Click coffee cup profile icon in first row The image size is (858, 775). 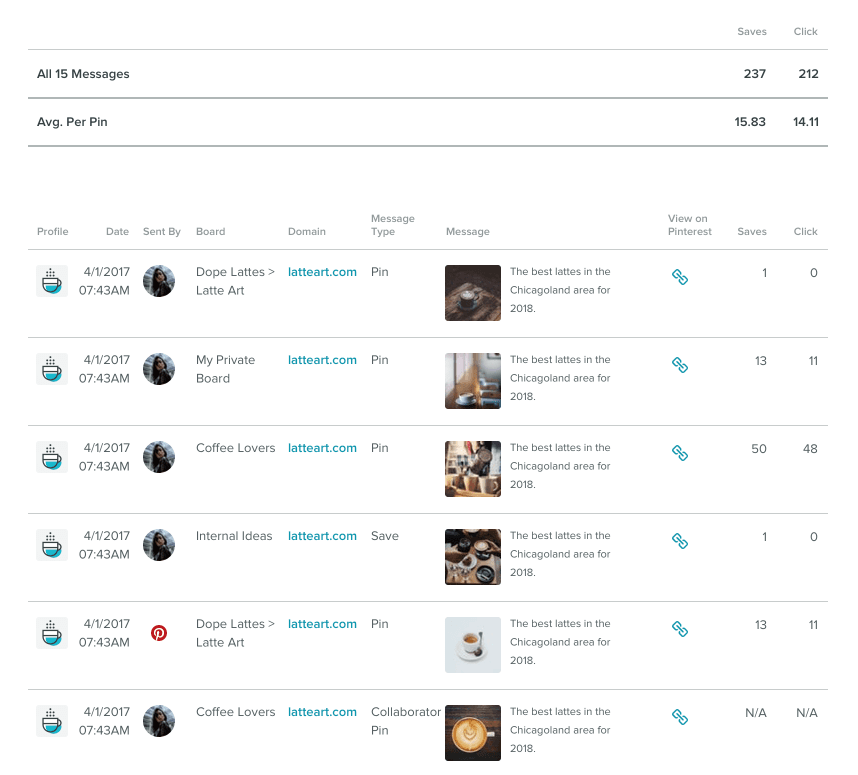click(52, 281)
